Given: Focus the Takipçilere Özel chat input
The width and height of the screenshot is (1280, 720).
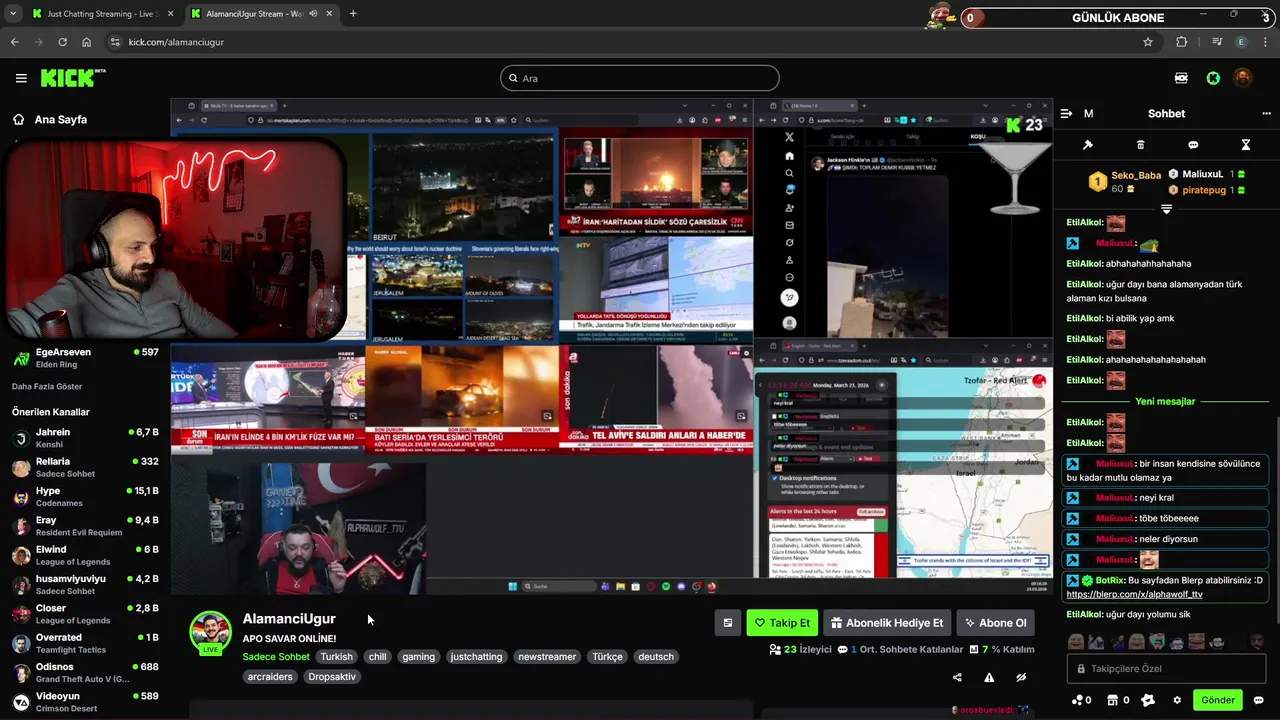Looking at the screenshot, I should click(1166, 669).
